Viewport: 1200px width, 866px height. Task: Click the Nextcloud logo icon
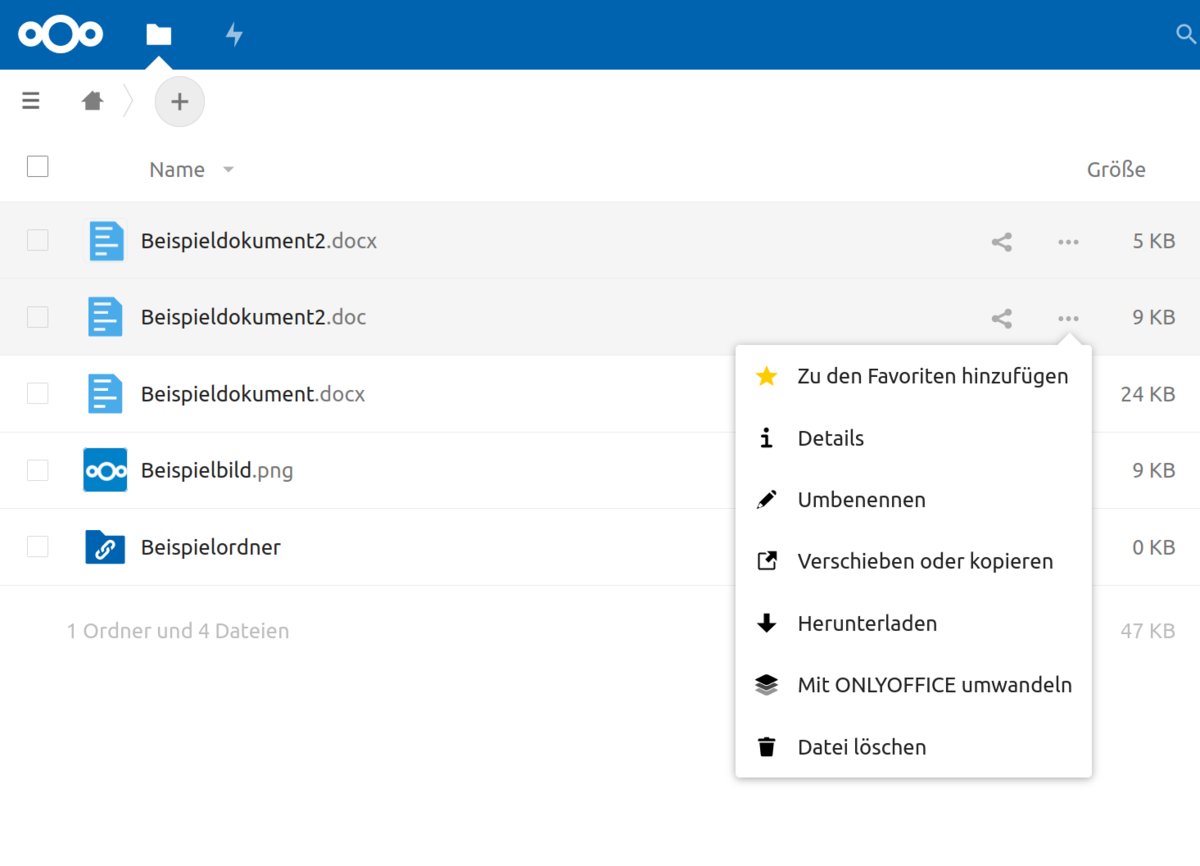(60, 35)
